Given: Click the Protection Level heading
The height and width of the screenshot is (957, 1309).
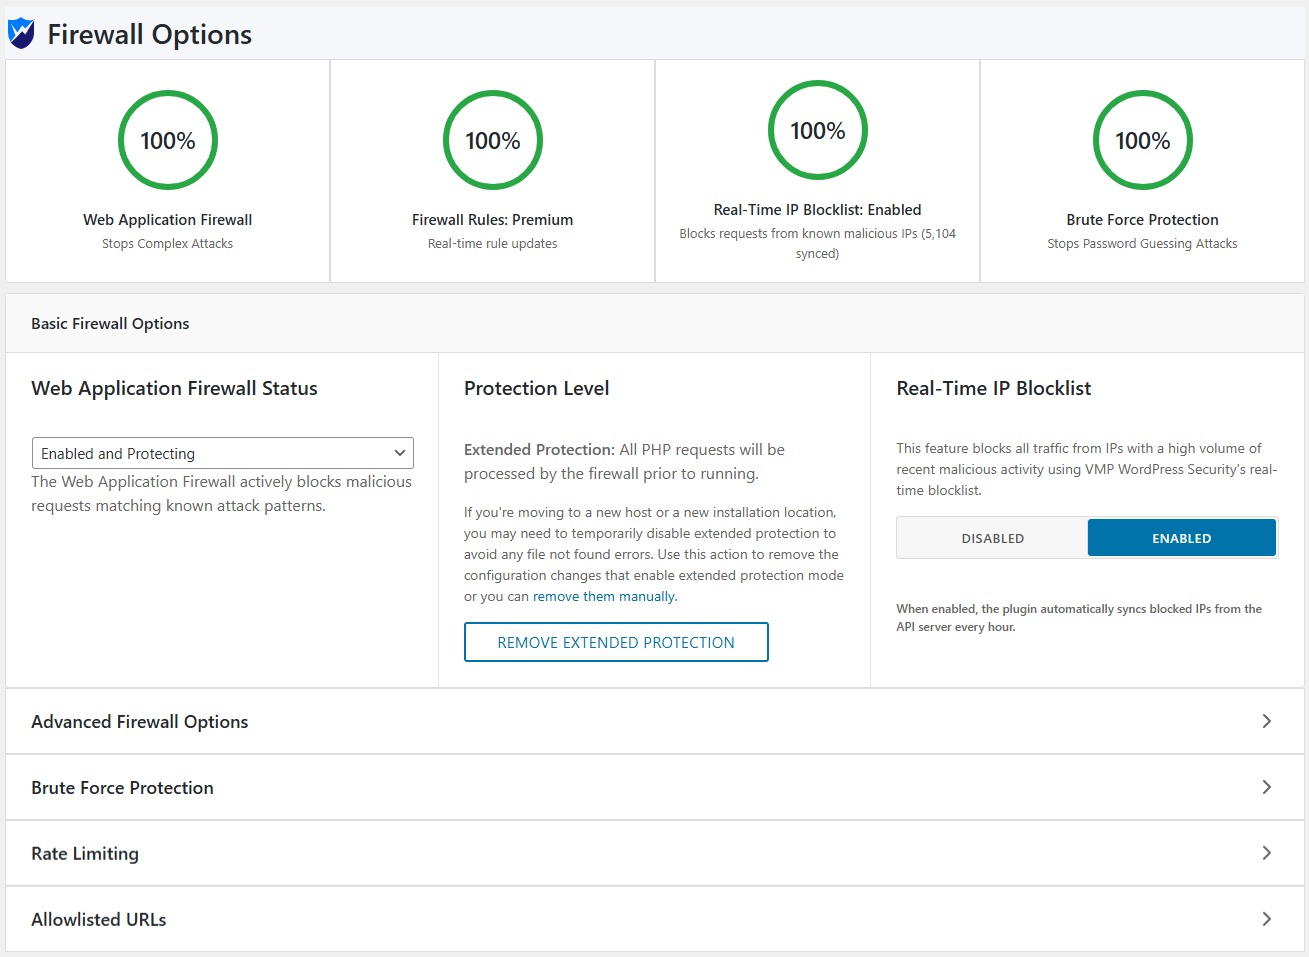Looking at the screenshot, I should 537,388.
